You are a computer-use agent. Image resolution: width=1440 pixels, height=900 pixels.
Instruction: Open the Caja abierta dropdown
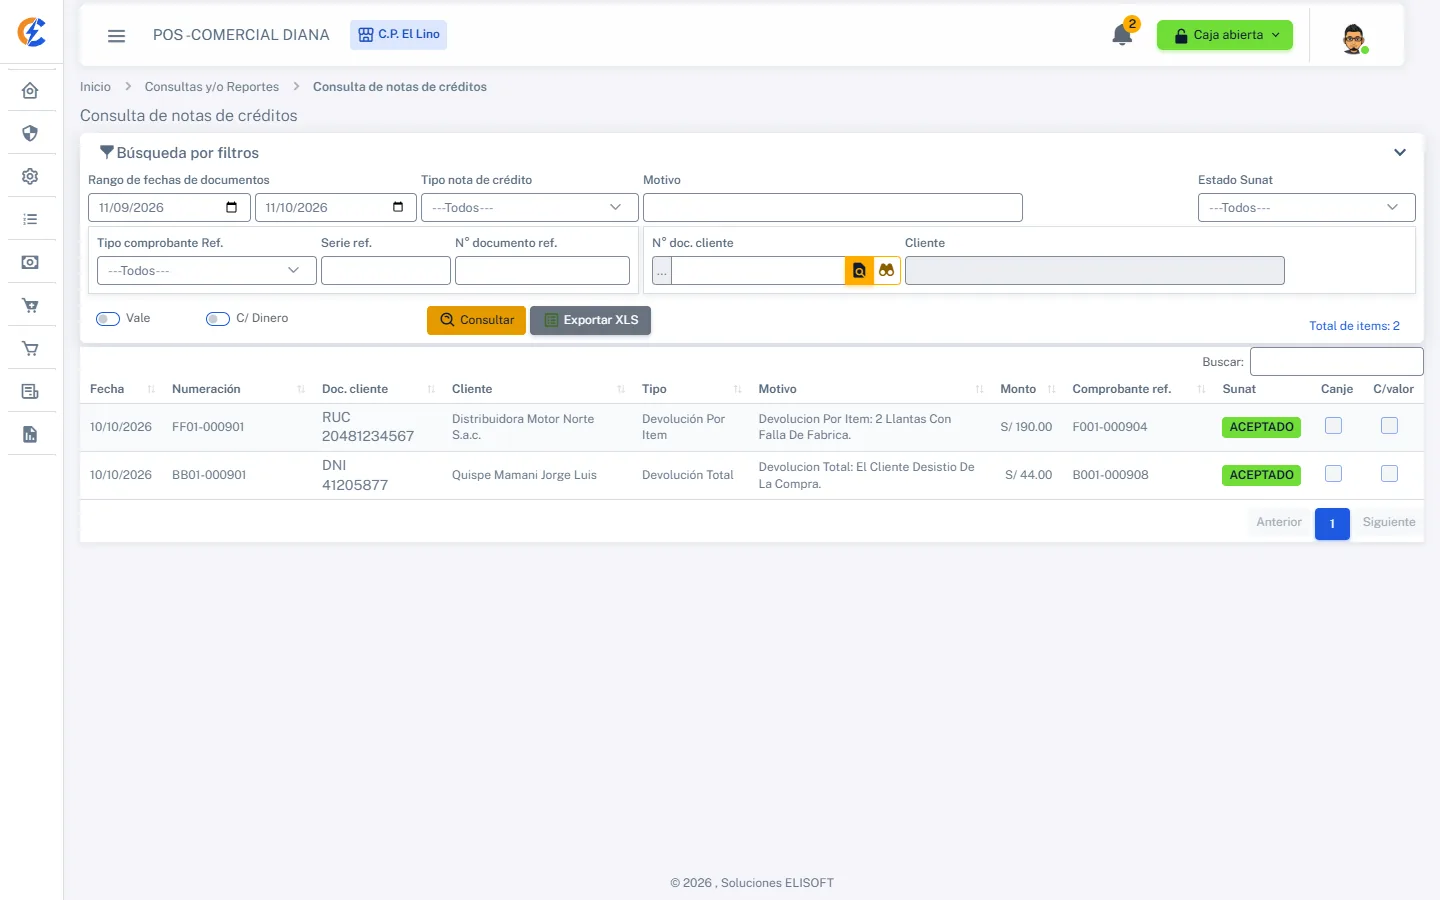coord(1225,36)
